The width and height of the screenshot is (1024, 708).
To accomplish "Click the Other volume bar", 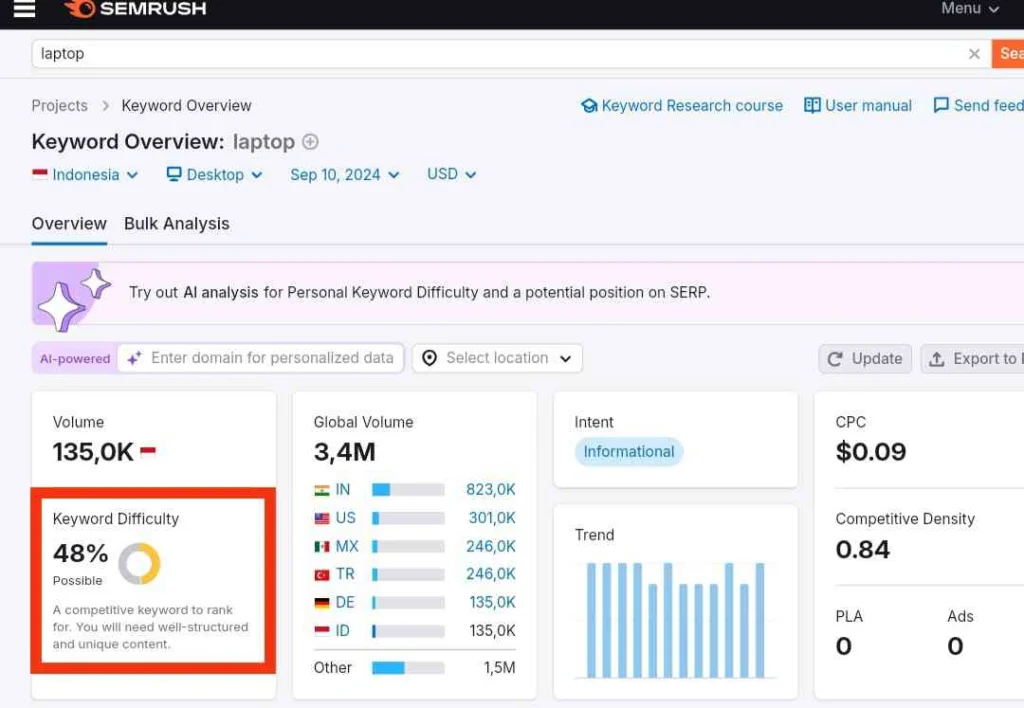I will (408, 668).
